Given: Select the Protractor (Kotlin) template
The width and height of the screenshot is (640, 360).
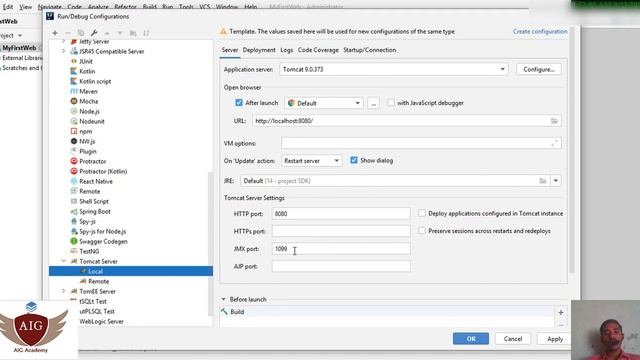Looking at the screenshot, I should click(103, 171).
